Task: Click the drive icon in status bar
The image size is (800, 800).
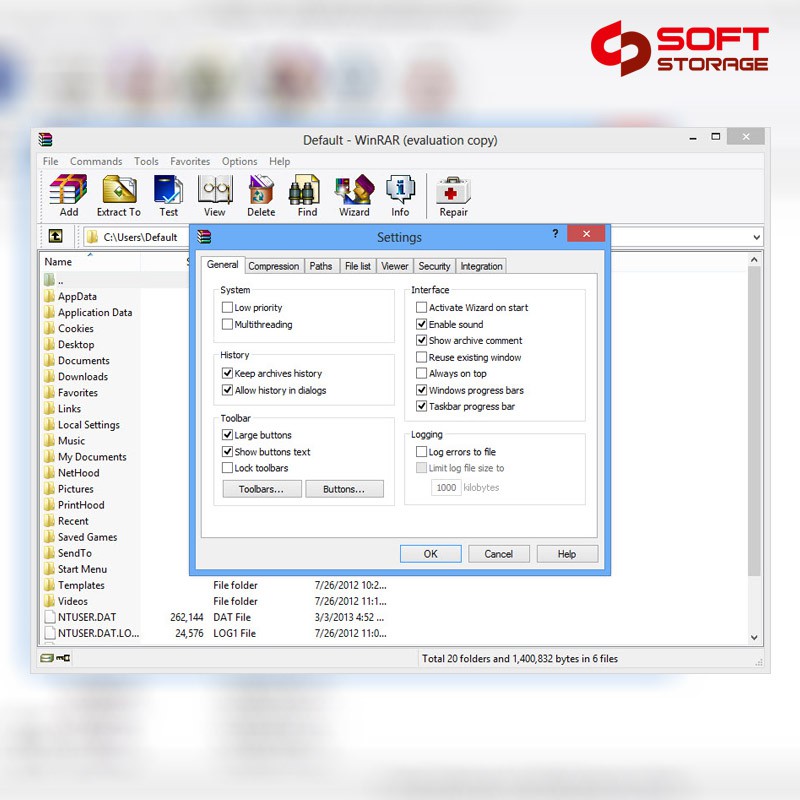Action: coord(47,658)
